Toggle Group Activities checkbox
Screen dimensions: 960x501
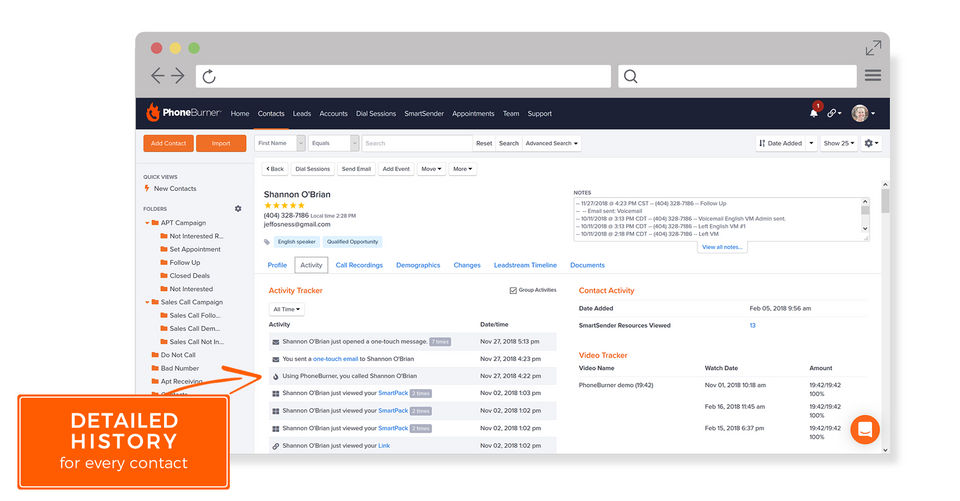pos(513,290)
